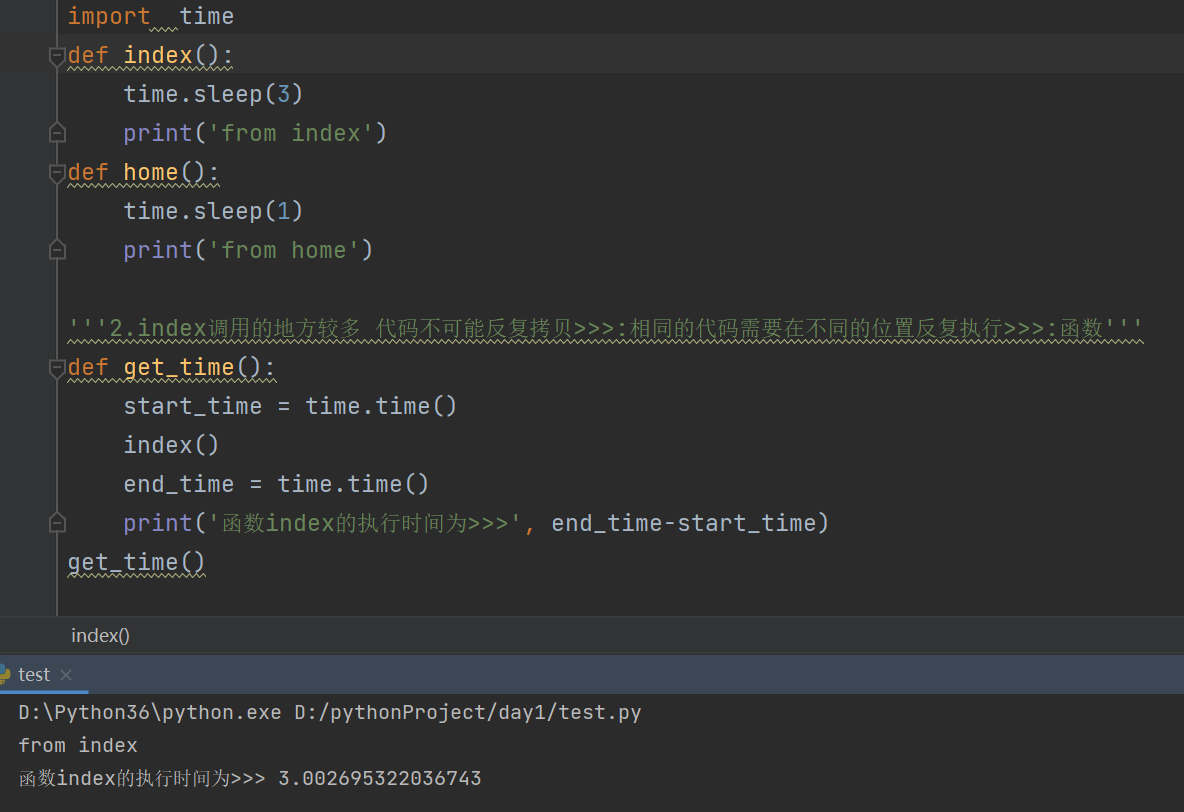
Task: Click the time.sleep(1) line
Action: (x=213, y=211)
